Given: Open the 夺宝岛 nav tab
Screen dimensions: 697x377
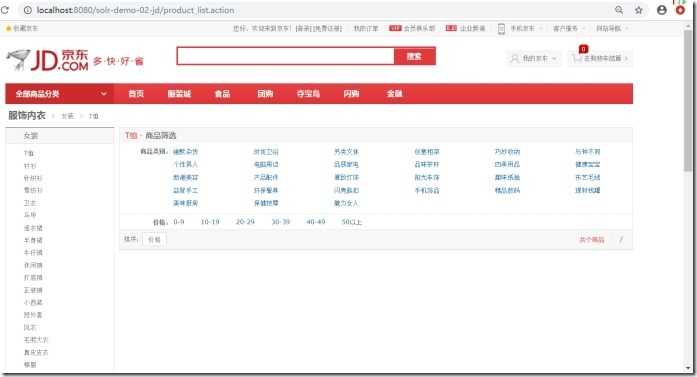Looking at the screenshot, I should (308, 94).
